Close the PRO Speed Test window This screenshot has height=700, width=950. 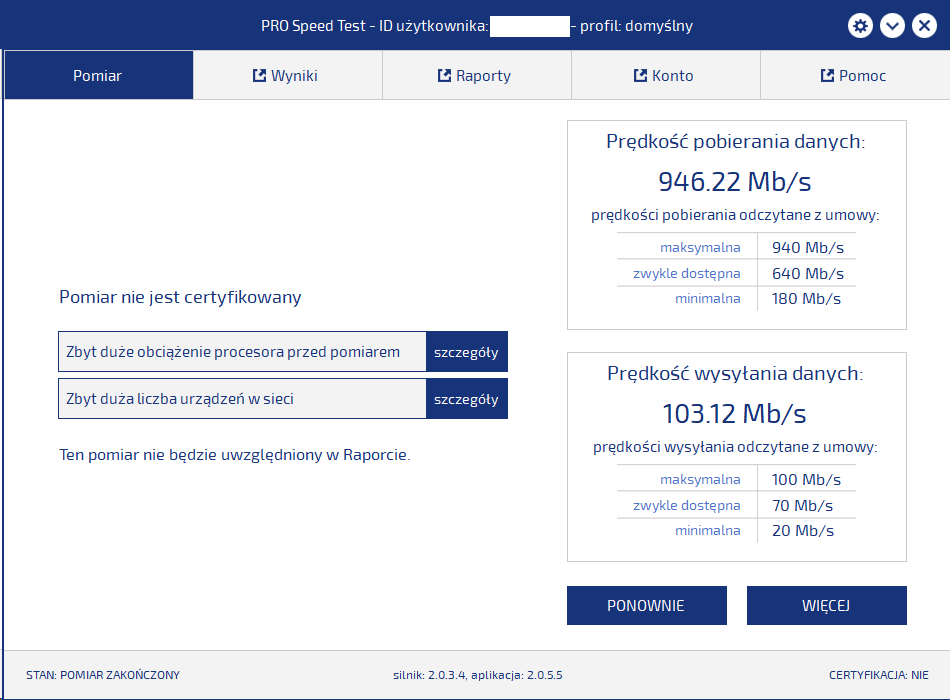click(x=924, y=27)
